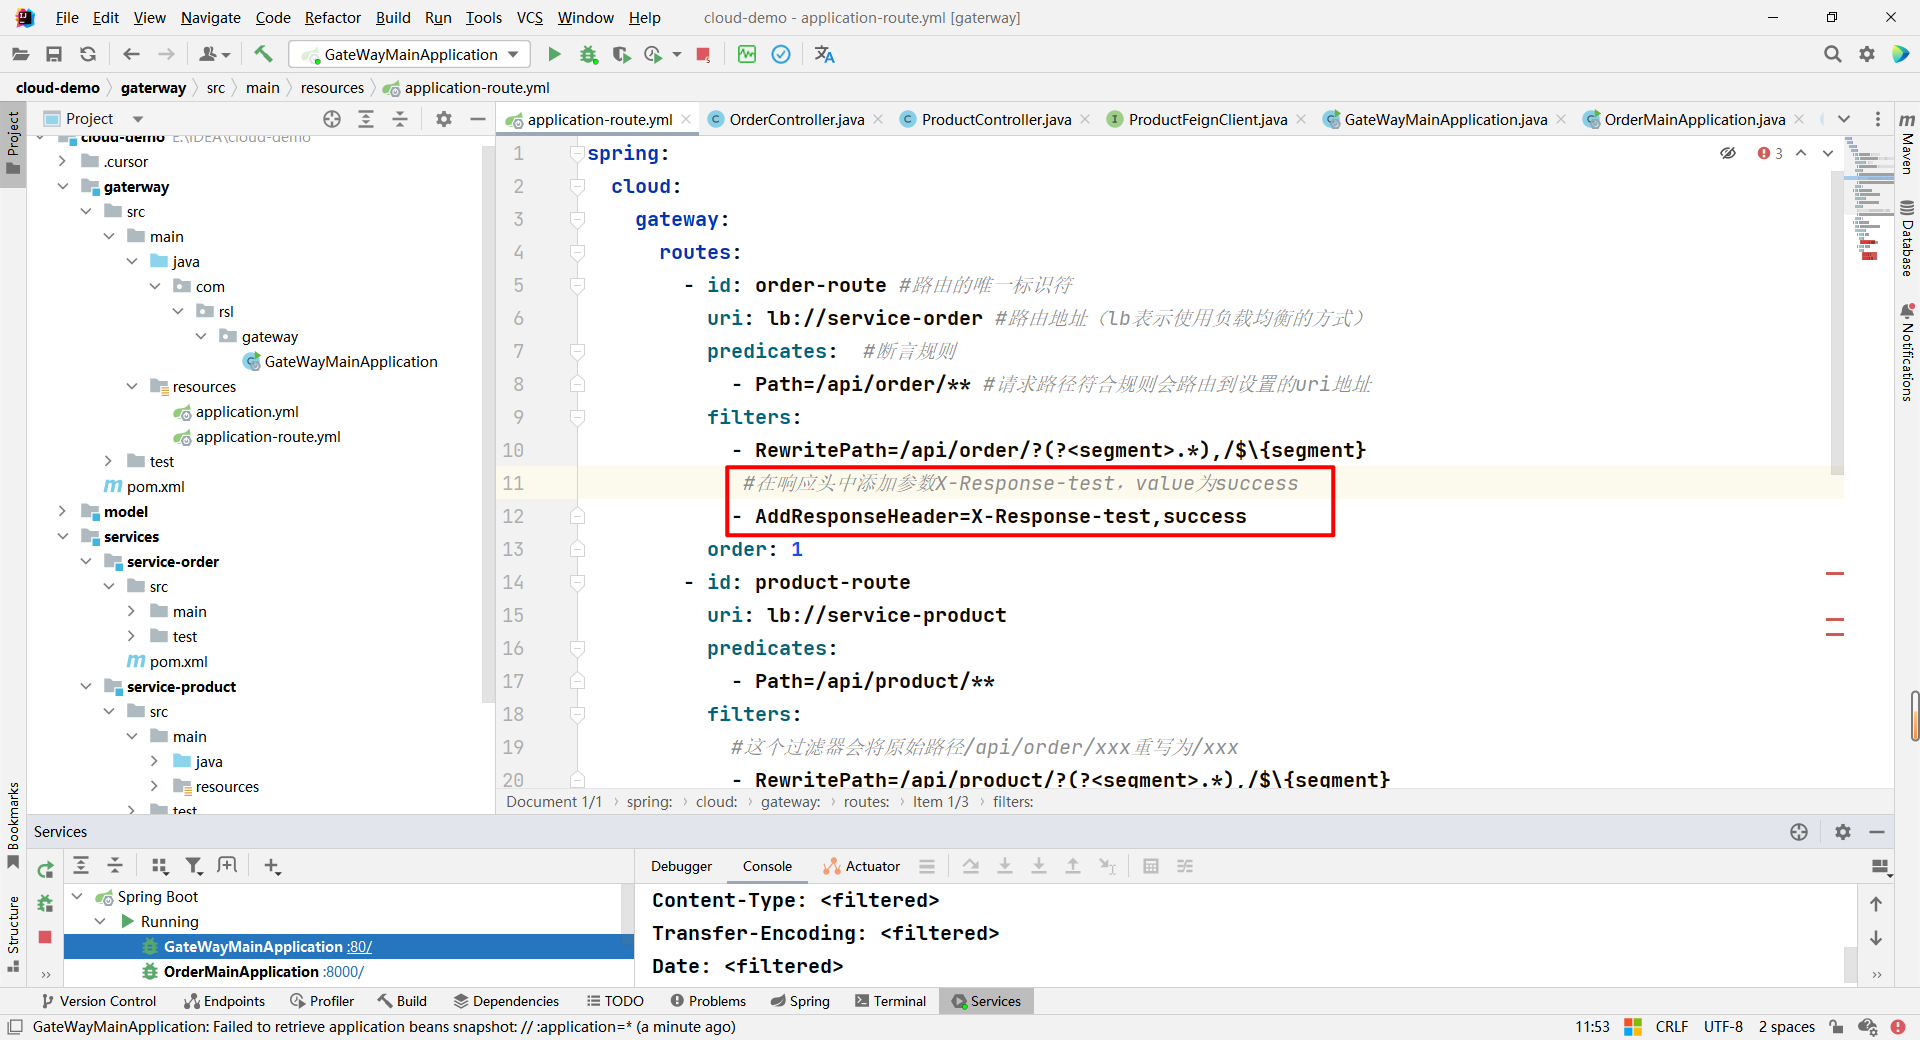Expand the model module

[x=63, y=512]
